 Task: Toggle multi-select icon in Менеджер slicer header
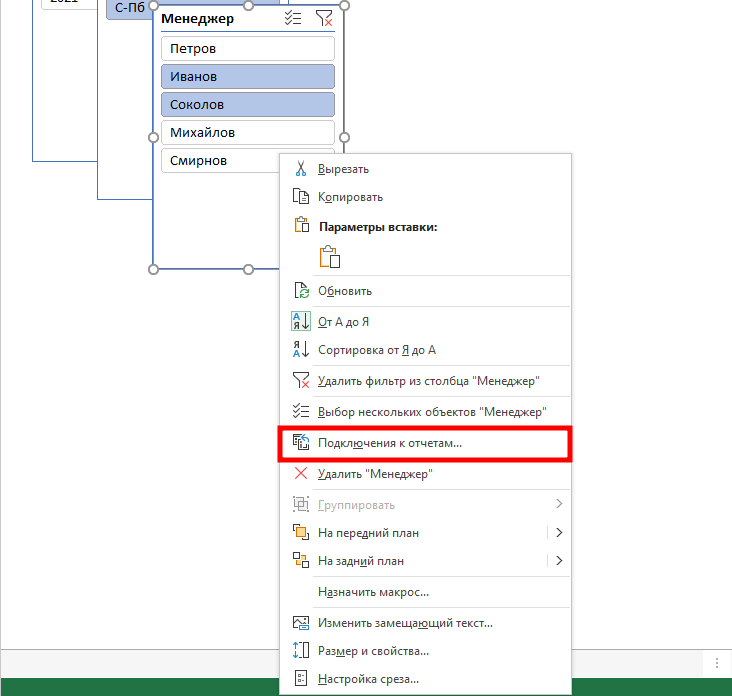tap(293, 18)
